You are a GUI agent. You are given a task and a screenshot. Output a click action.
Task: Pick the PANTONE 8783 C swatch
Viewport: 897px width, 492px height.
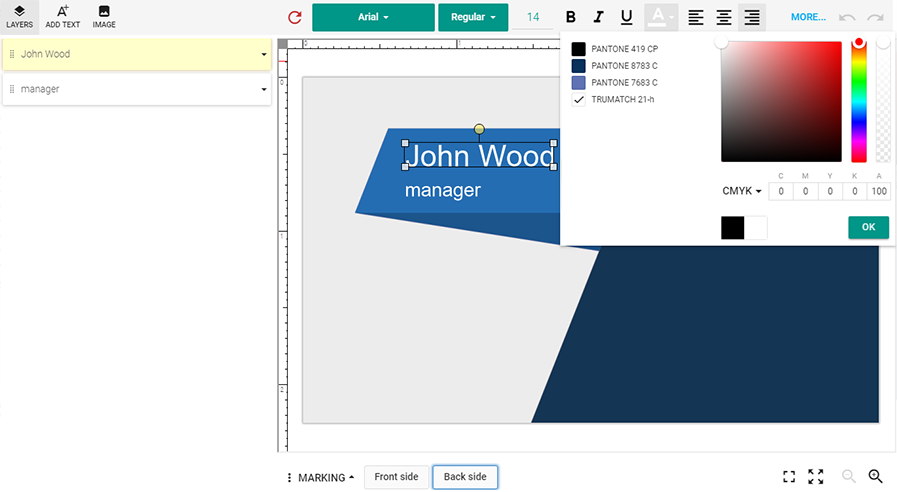point(578,66)
